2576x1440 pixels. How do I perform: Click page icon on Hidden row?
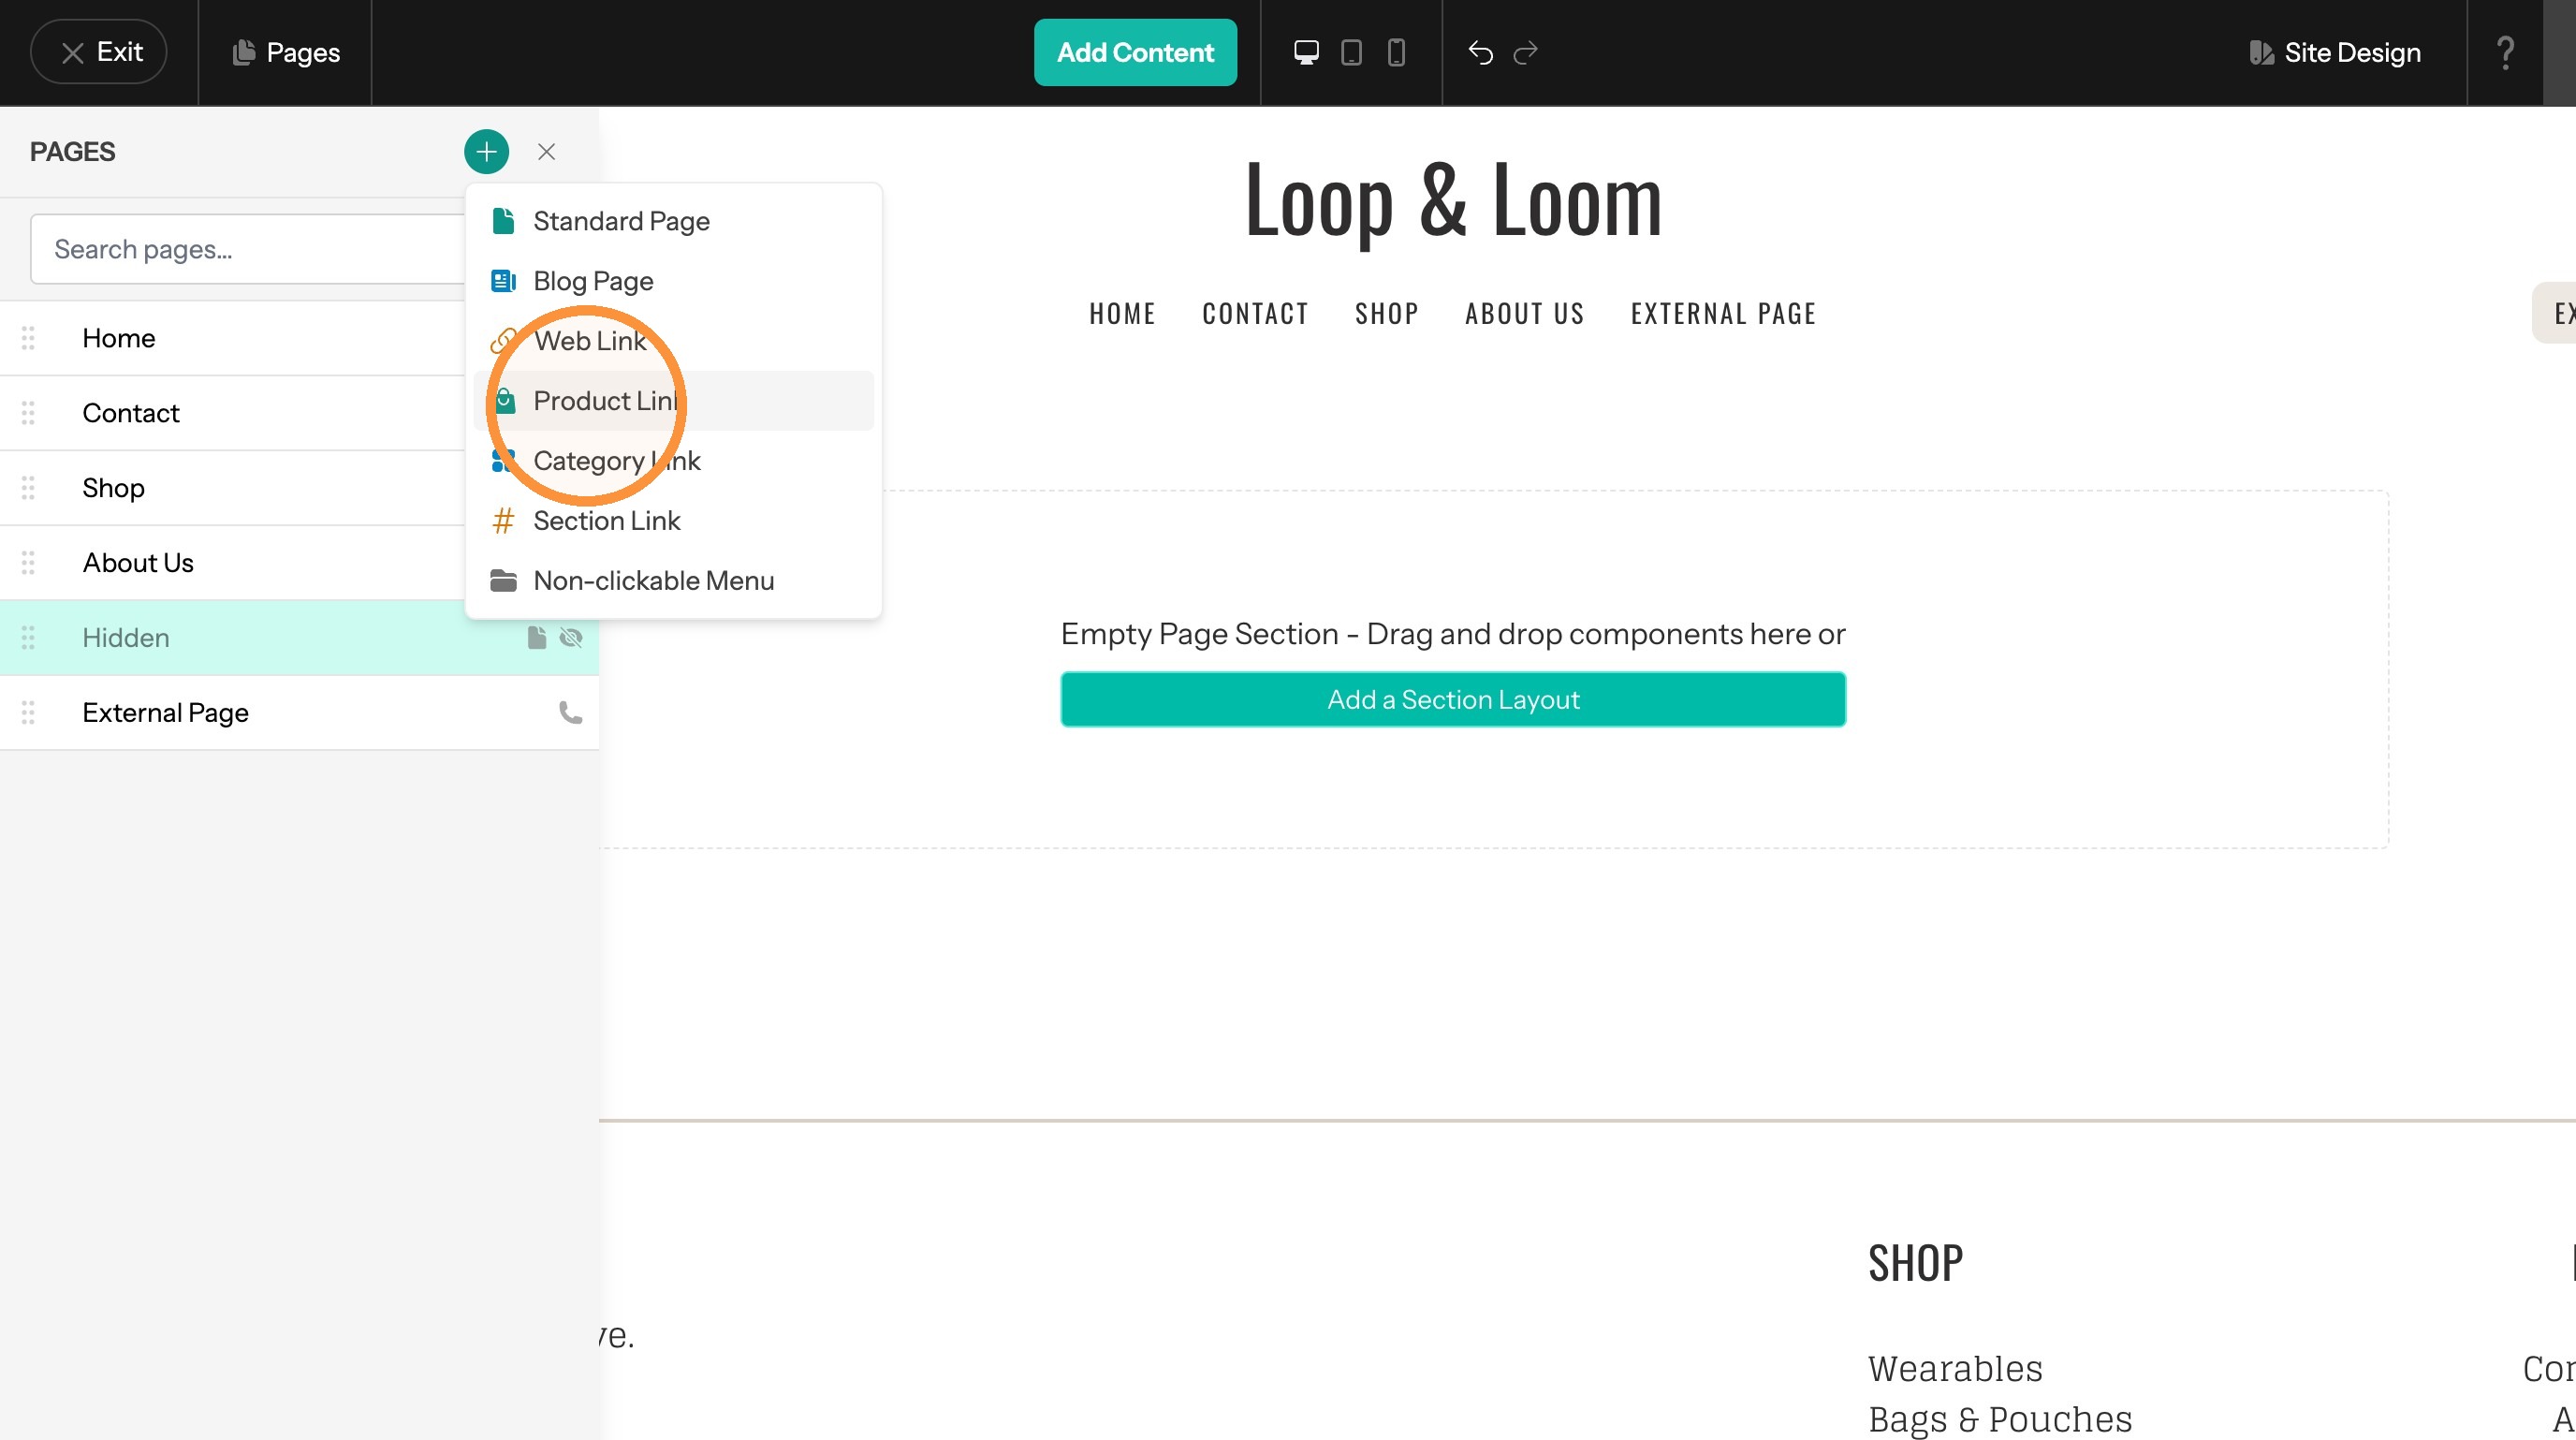click(x=537, y=637)
